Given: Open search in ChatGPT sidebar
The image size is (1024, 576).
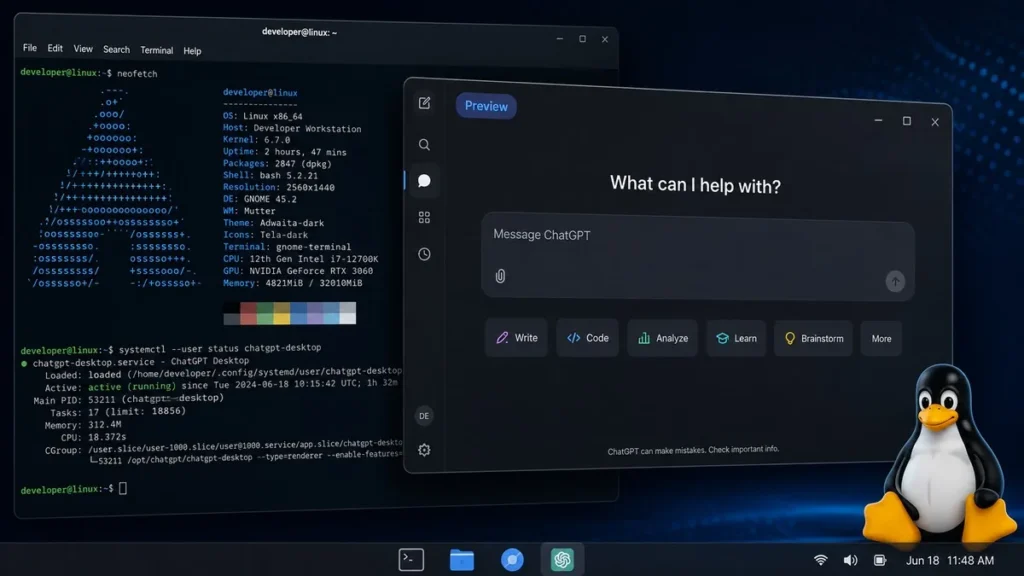Looking at the screenshot, I should point(424,145).
